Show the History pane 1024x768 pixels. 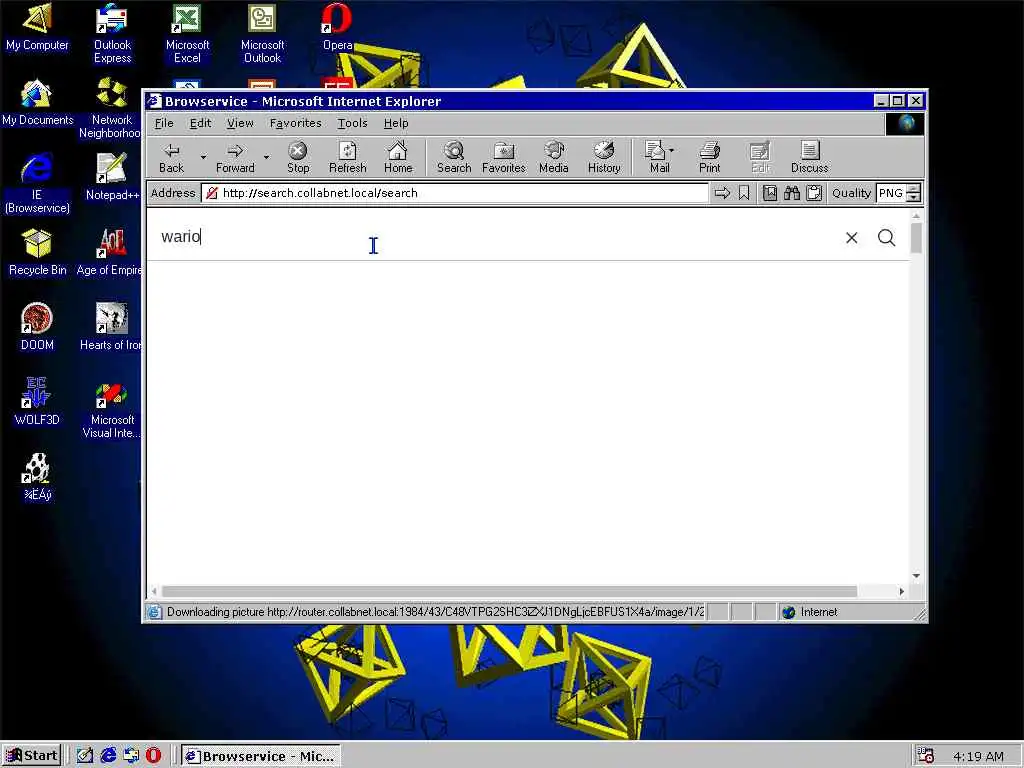tap(603, 158)
